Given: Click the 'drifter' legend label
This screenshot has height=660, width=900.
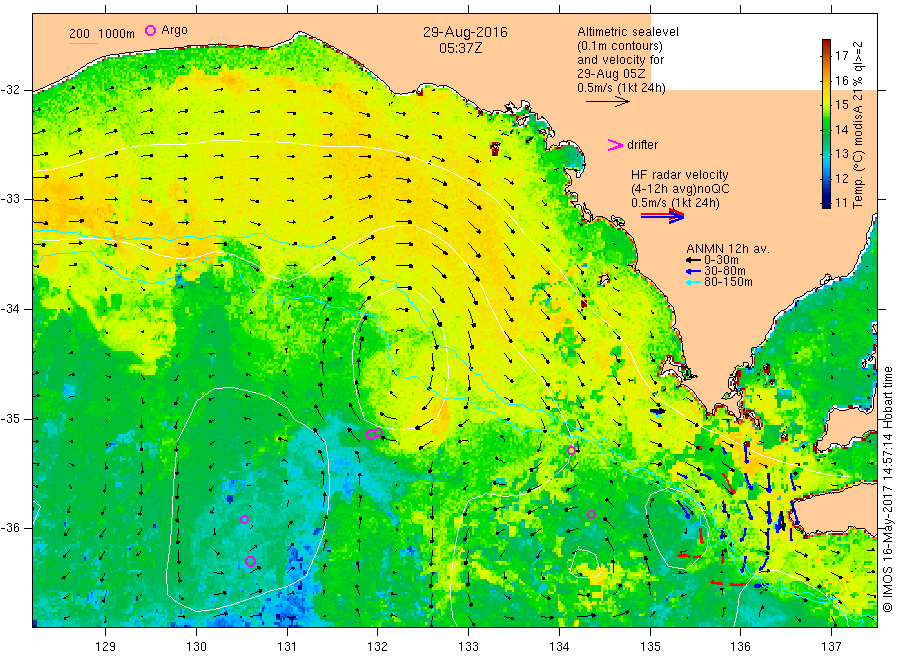Looking at the screenshot, I should click(x=642, y=145).
